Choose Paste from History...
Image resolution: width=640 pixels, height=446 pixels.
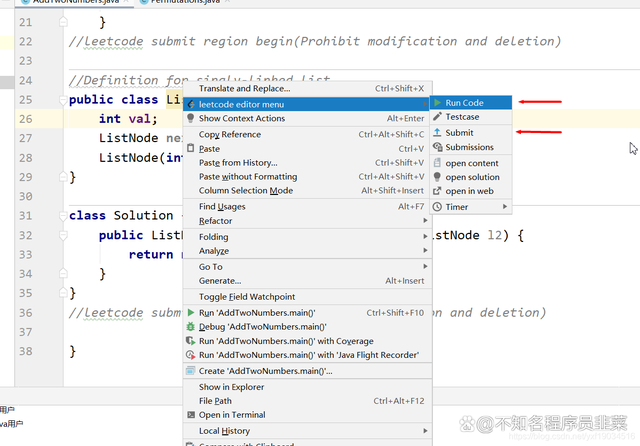coord(307,162)
